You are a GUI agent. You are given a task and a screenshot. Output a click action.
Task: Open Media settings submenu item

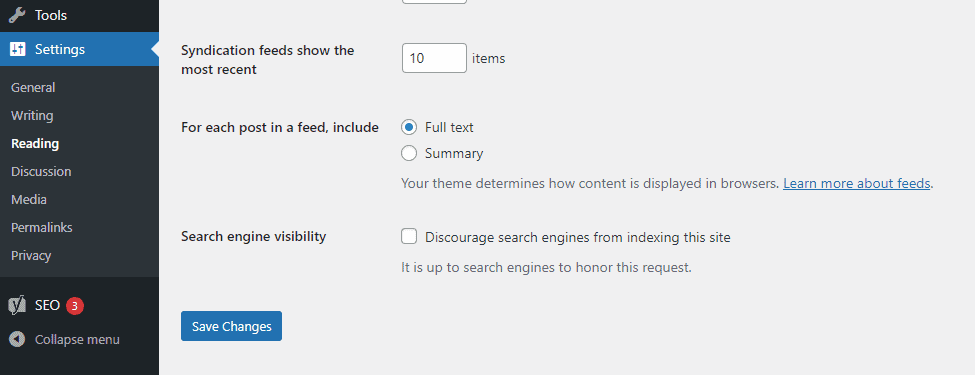click(x=29, y=200)
